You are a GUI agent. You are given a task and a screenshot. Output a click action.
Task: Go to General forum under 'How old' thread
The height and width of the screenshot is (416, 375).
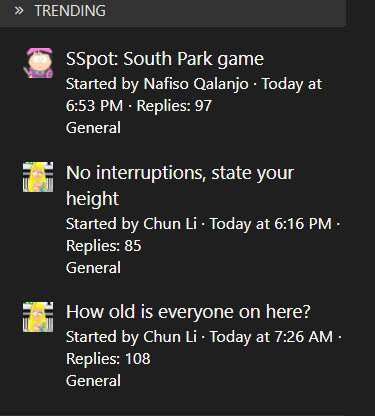(x=93, y=381)
